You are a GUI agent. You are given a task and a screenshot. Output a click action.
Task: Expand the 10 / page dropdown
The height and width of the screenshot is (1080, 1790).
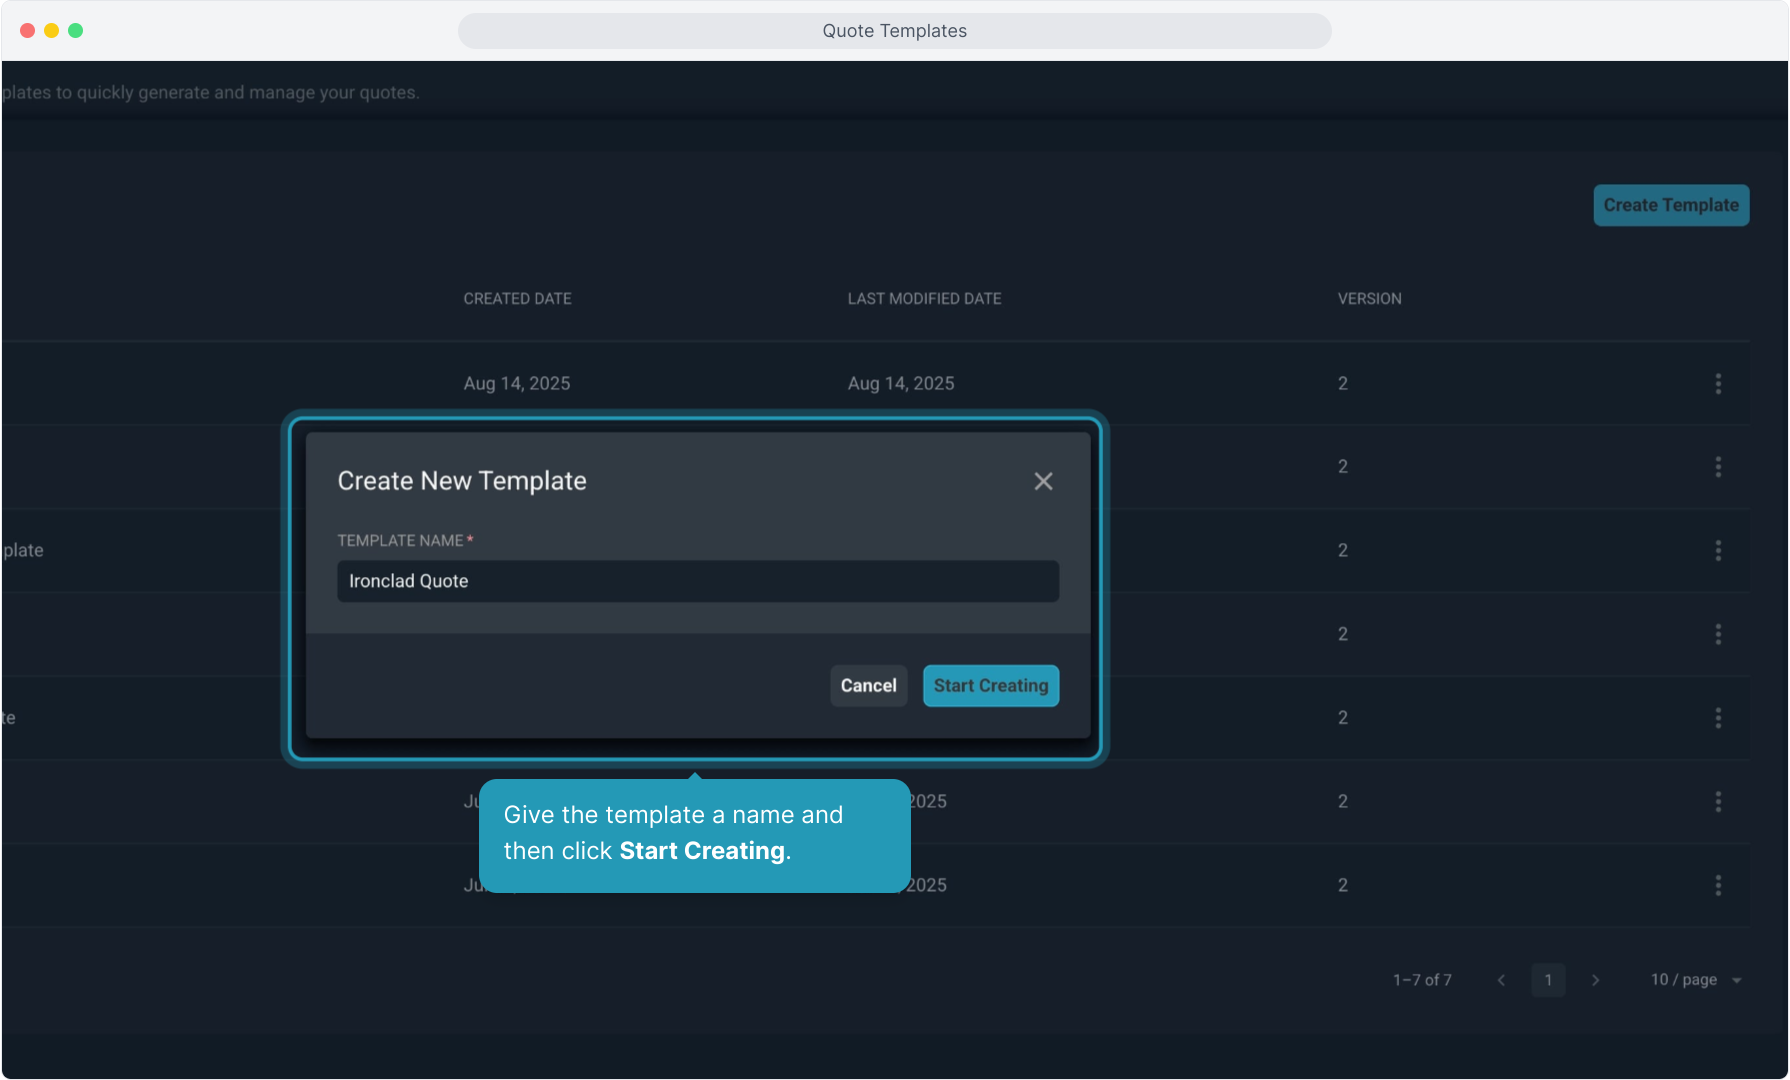(x=1696, y=980)
